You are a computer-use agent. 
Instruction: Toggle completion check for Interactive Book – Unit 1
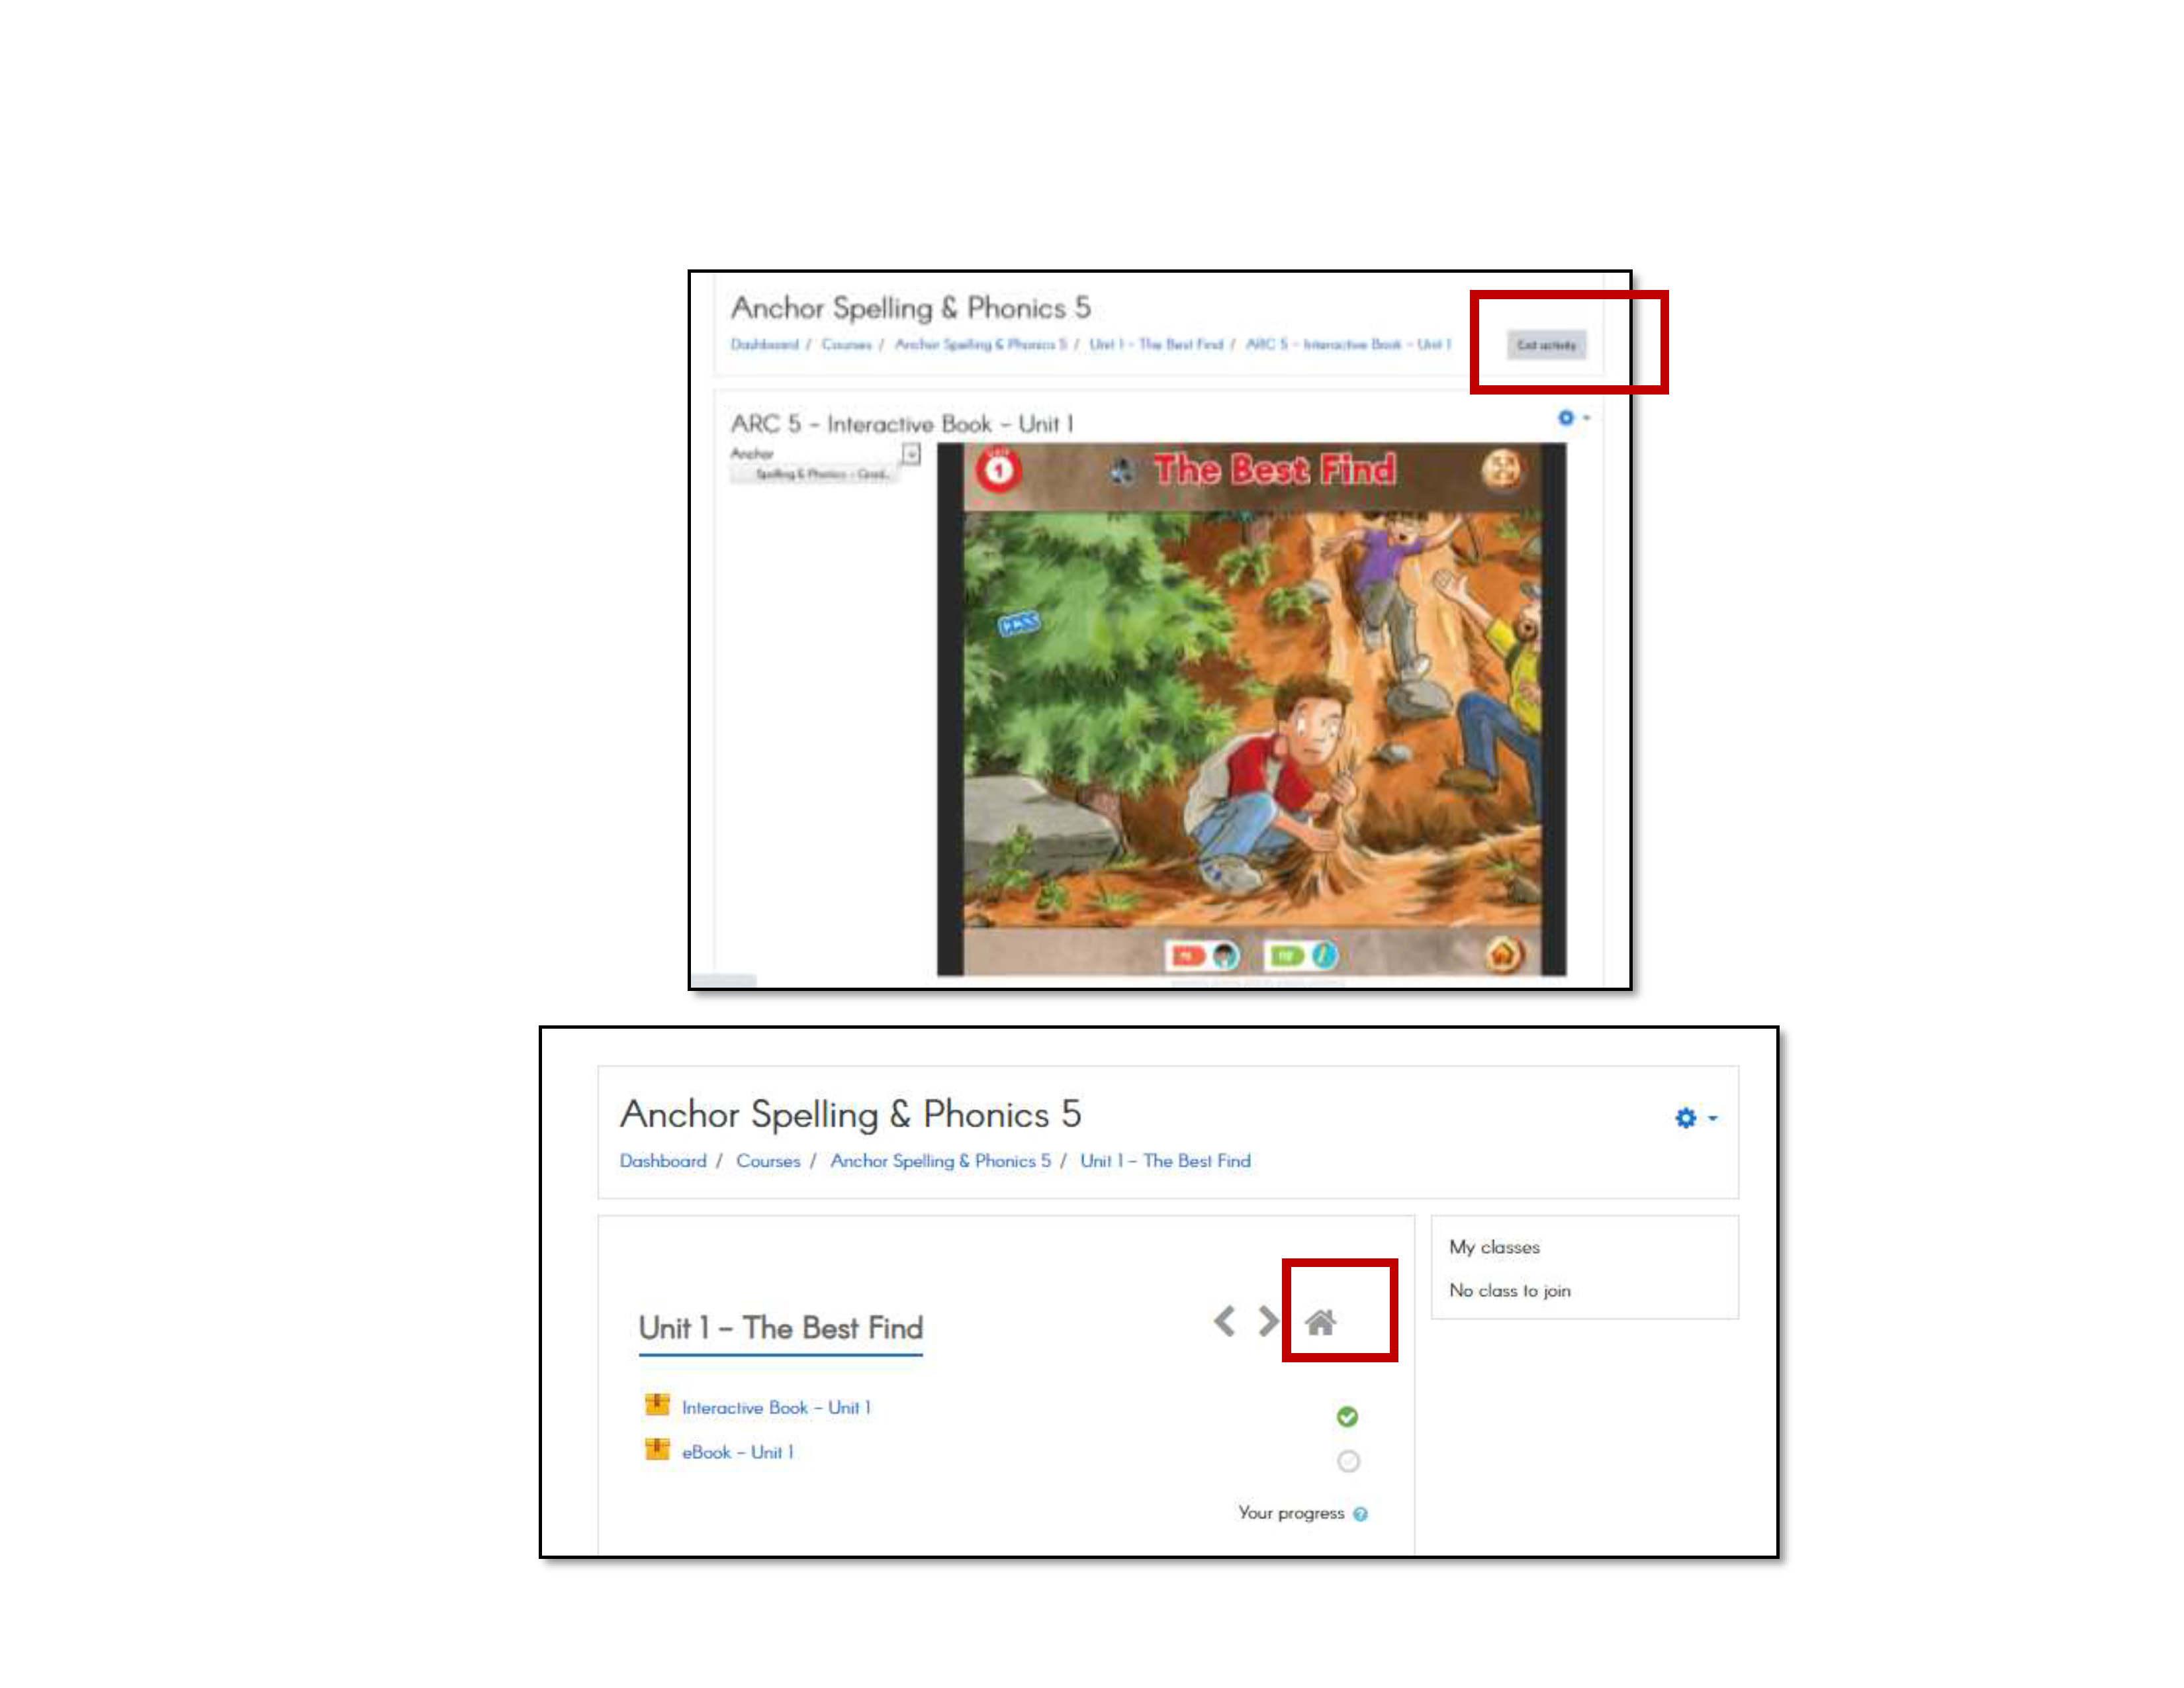pos(1347,1416)
